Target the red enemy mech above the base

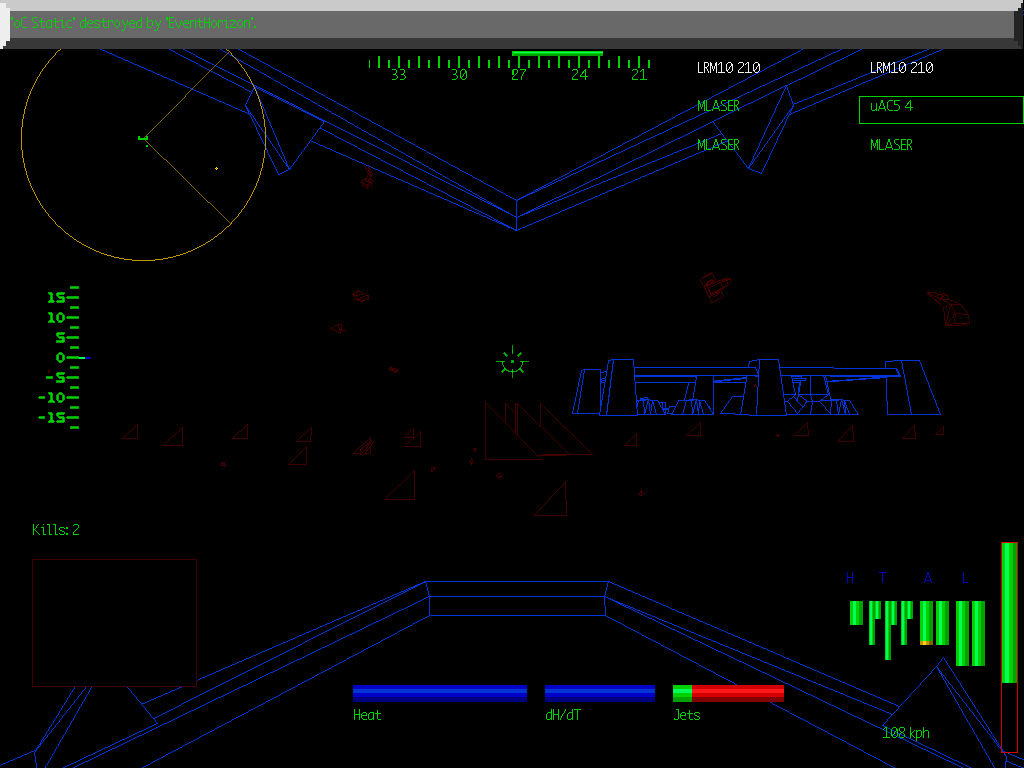point(715,286)
